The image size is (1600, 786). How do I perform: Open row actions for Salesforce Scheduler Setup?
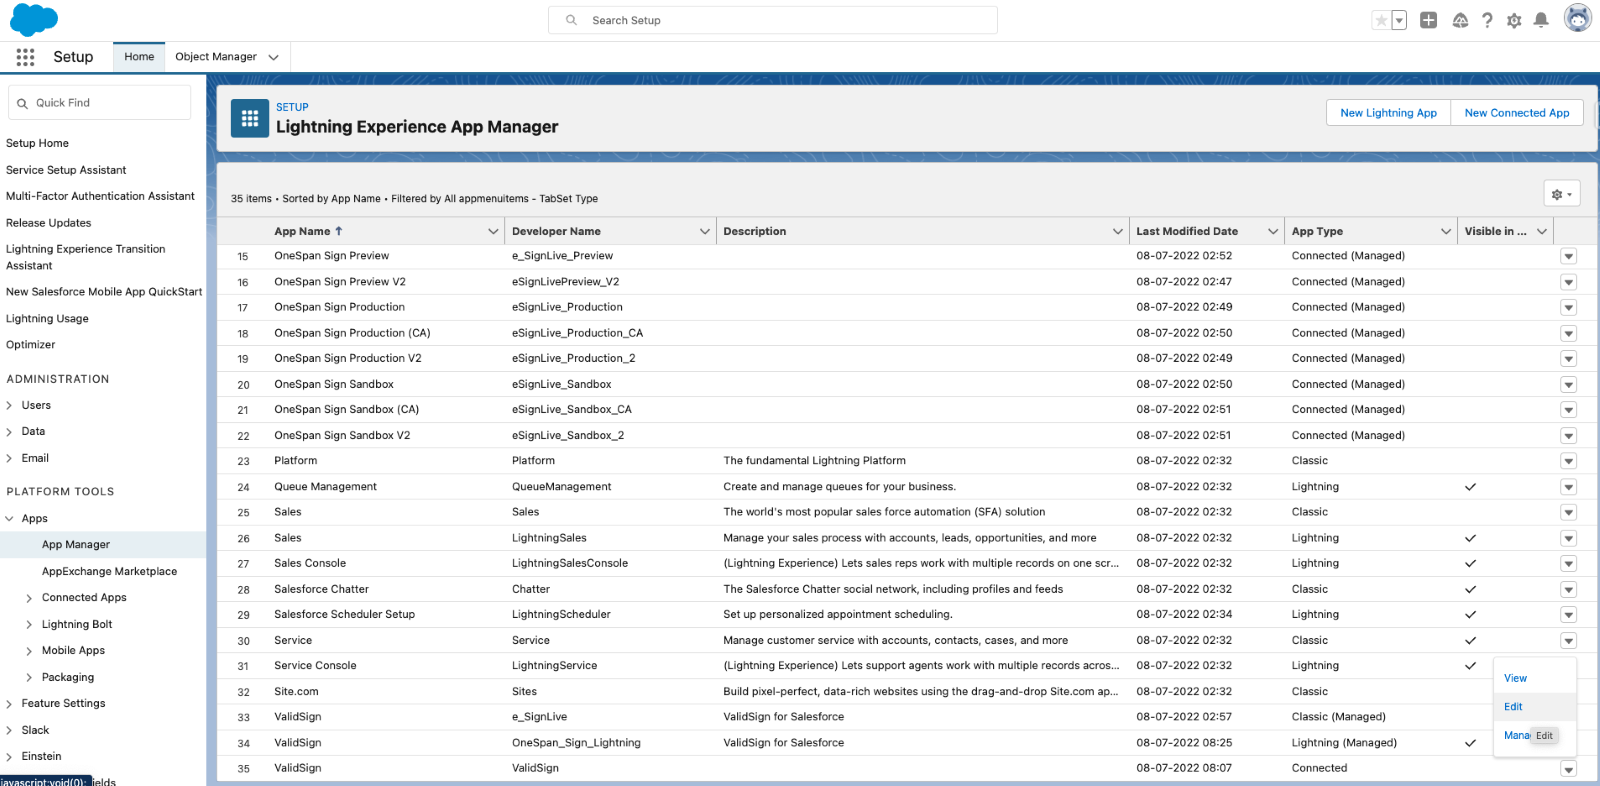coord(1568,615)
